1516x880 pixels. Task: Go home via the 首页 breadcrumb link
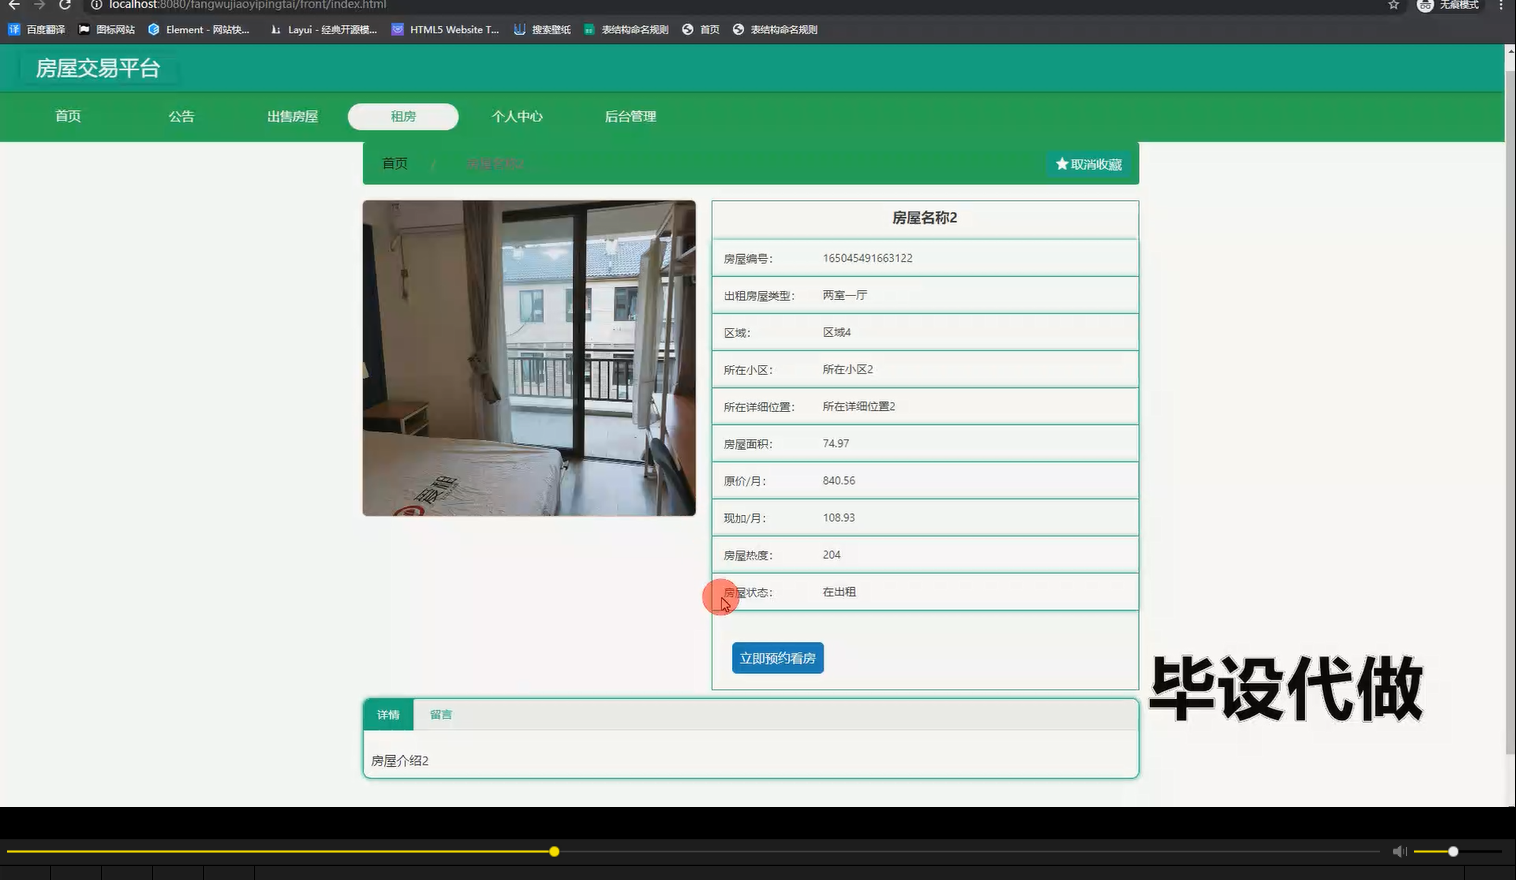[x=393, y=163]
